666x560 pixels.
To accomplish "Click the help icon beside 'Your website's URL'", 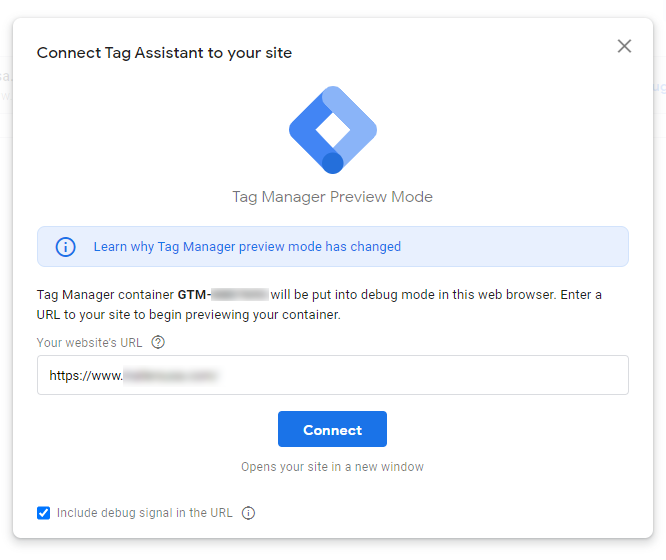I will click(x=158, y=342).
